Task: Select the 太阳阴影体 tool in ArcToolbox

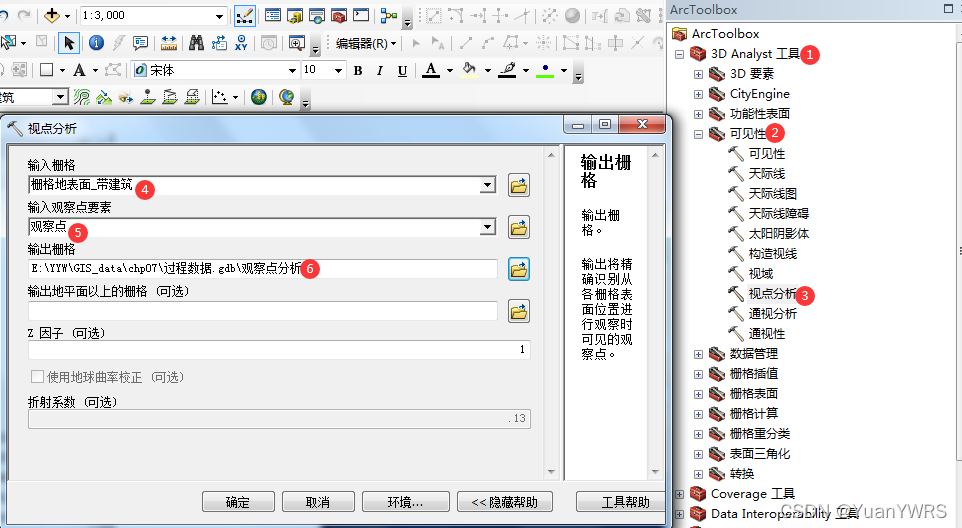Action: click(x=779, y=234)
